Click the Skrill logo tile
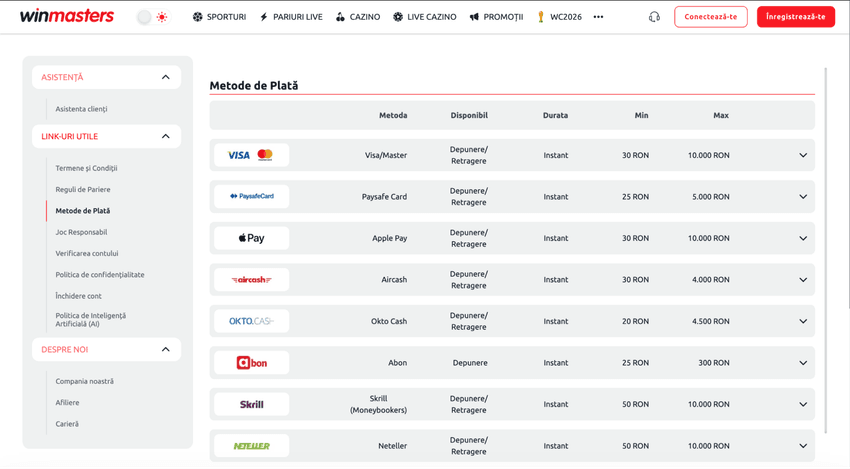This screenshot has width=850, height=469. (x=252, y=404)
